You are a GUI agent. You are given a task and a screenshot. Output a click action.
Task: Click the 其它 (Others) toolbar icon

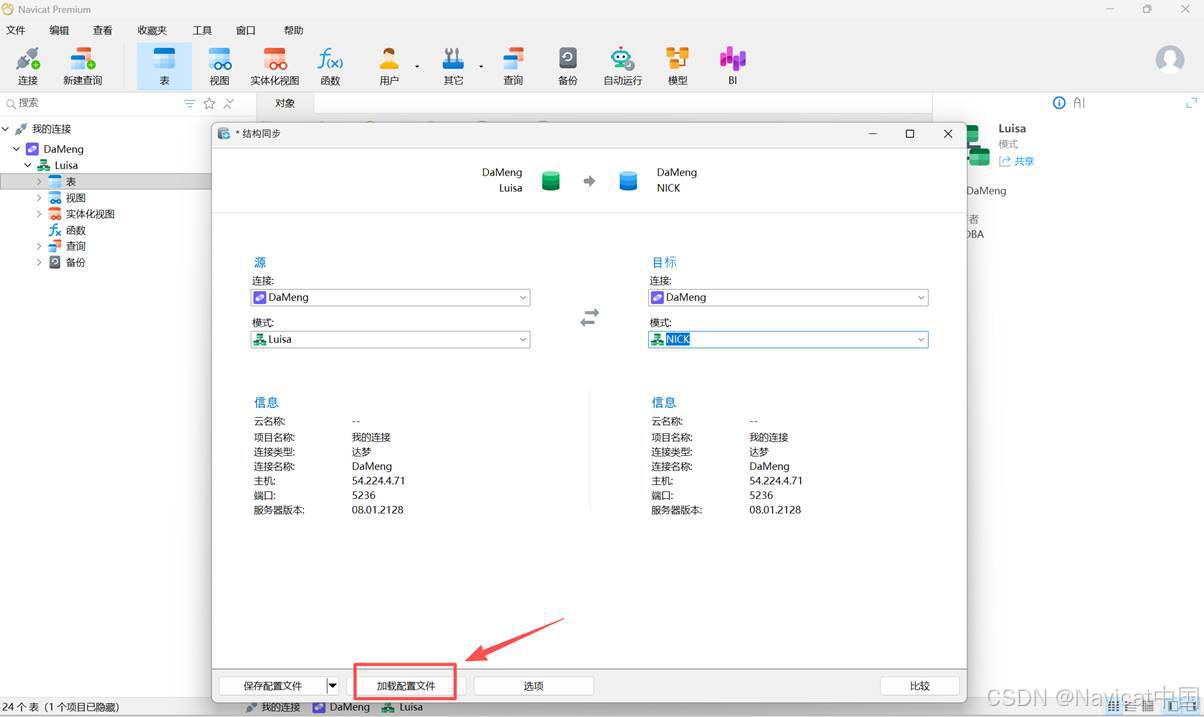453,66
